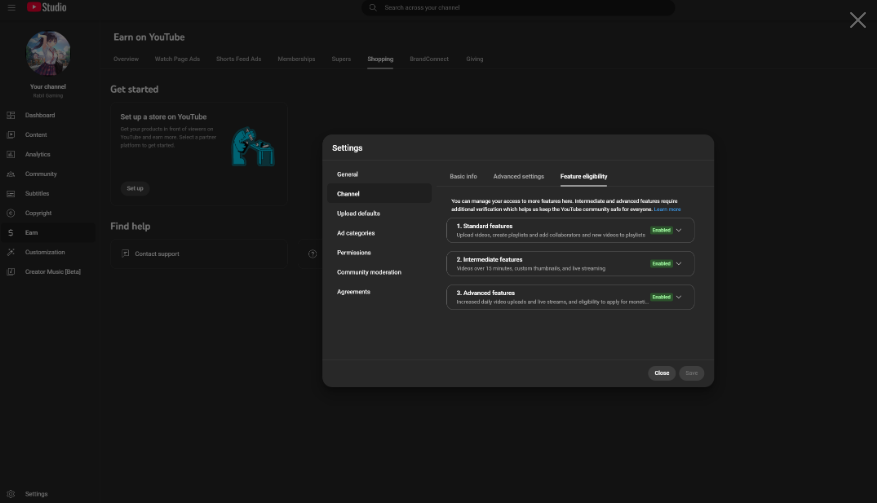Click the Community sidebar icon
This screenshot has height=503, width=877.
[11, 174]
